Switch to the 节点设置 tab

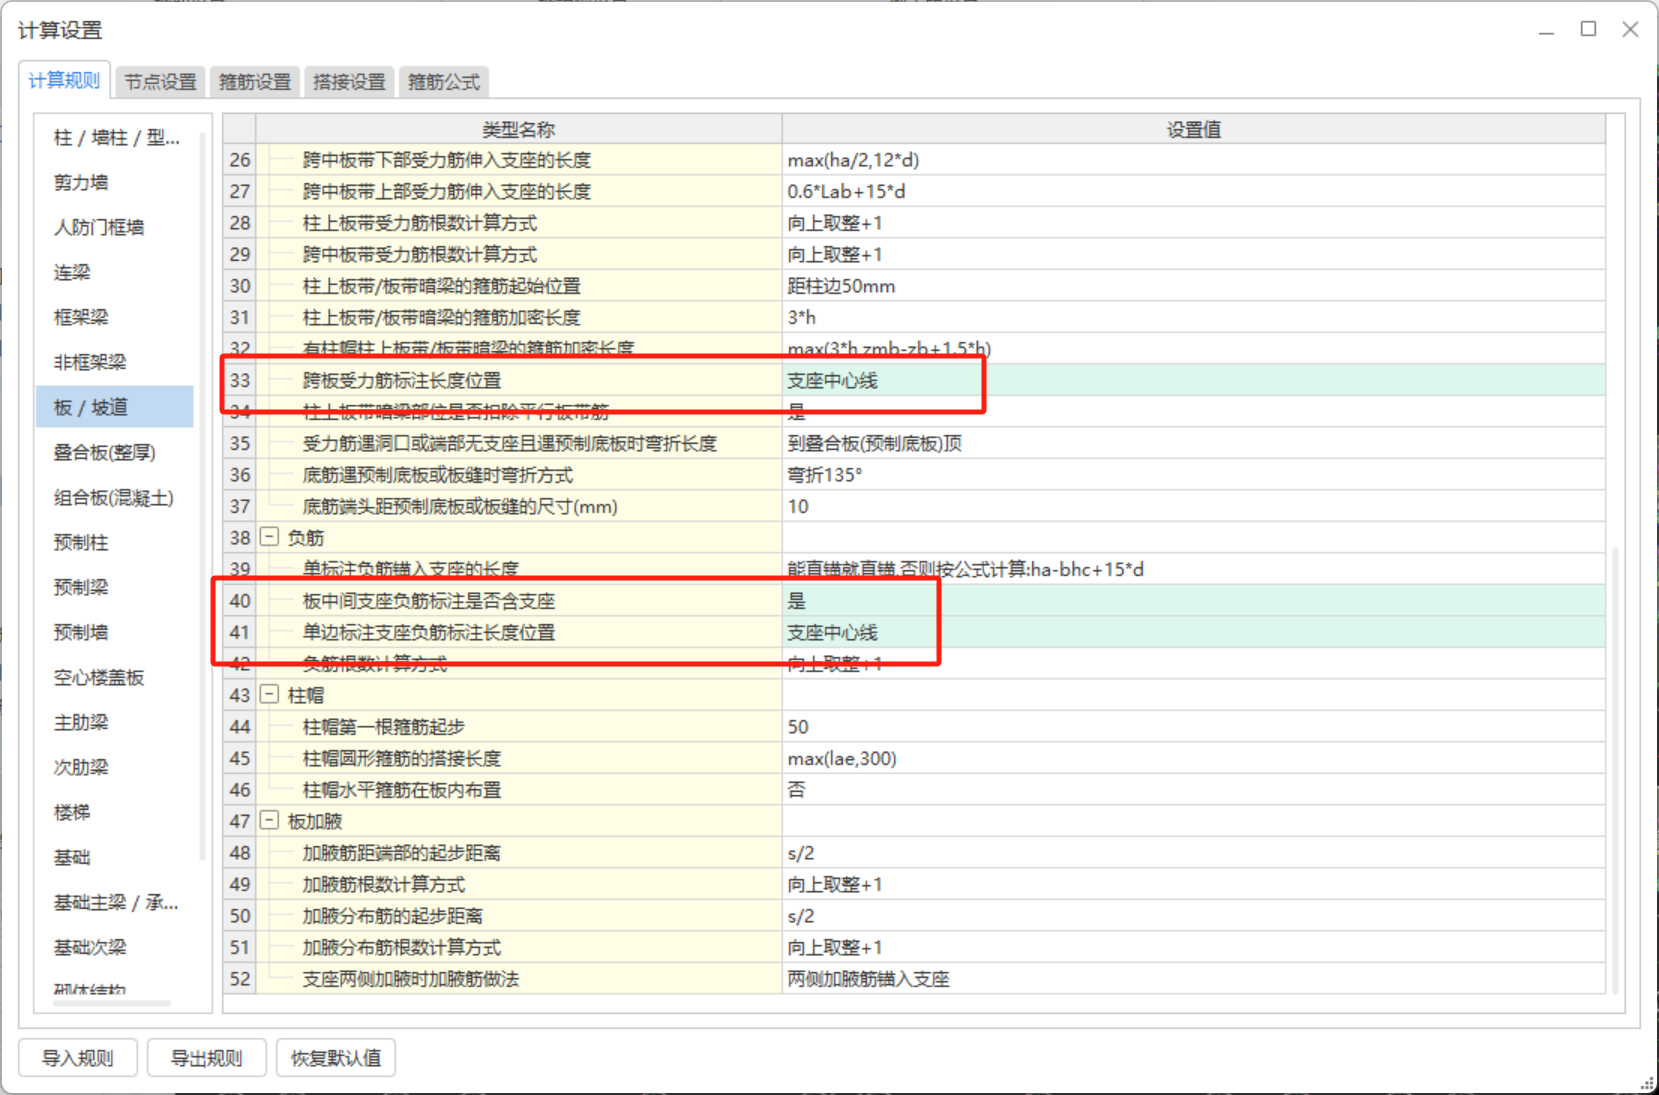pos(160,82)
